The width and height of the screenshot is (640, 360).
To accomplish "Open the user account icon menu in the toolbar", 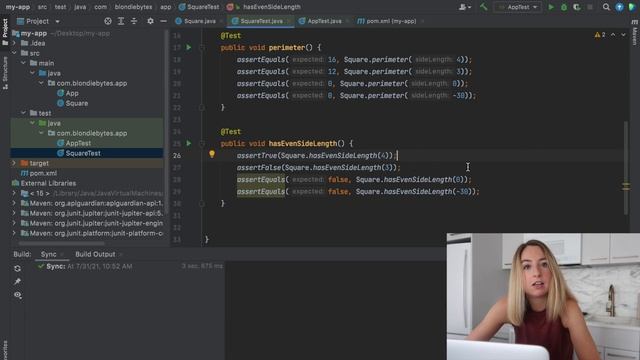I will [x=464, y=7].
